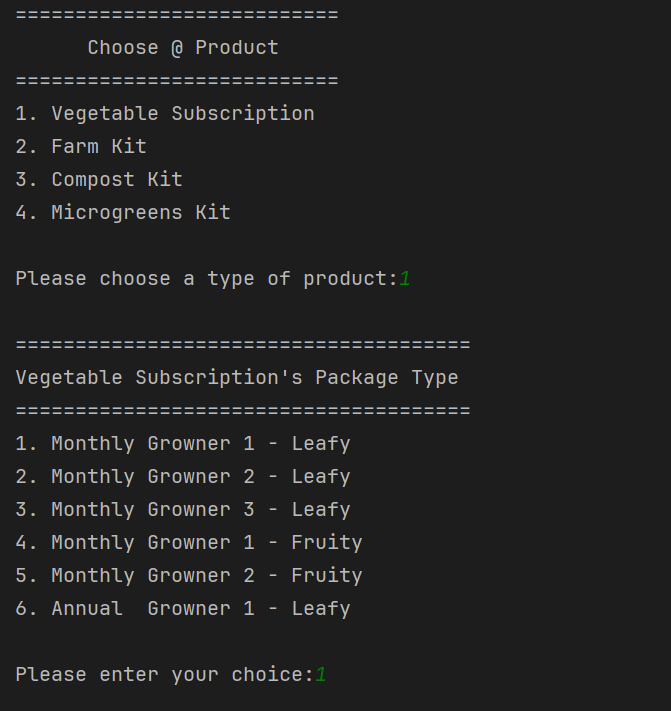
Task: Select the "2. Farm Kit" line
Action: pyautogui.click(x=81, y=147)
